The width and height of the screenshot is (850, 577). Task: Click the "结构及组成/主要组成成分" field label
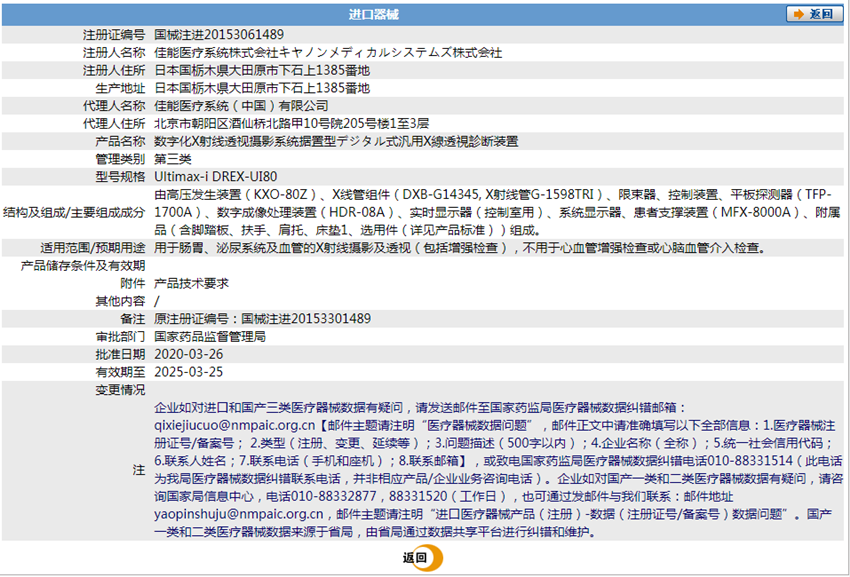pos(74,213)
